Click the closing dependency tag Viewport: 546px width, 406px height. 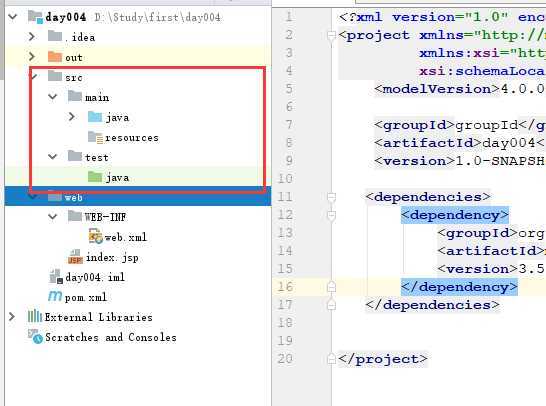pos(459,287)
